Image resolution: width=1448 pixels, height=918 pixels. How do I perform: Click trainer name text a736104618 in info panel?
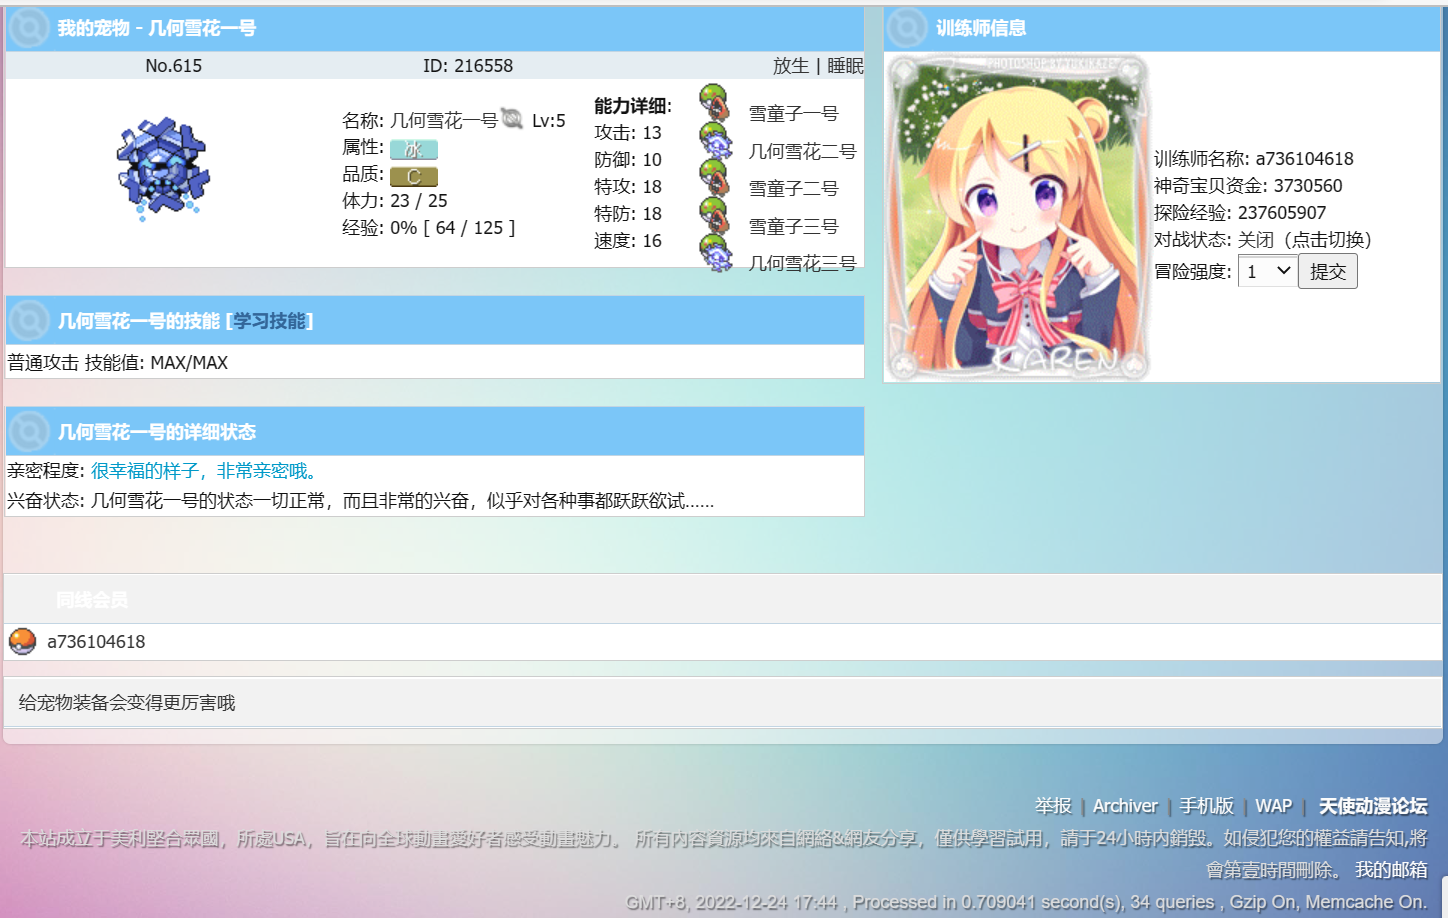[1304, 158]
